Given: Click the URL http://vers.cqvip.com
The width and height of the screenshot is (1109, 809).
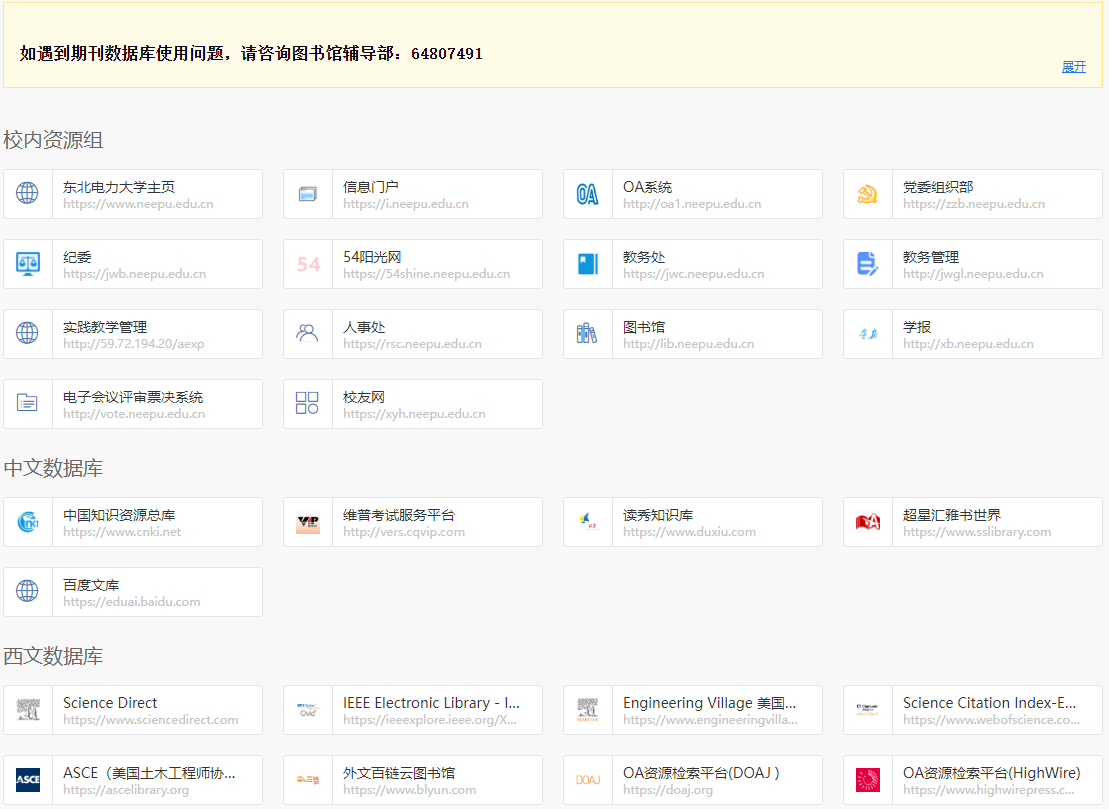Looking at the screenshot, I should [404, 532].
